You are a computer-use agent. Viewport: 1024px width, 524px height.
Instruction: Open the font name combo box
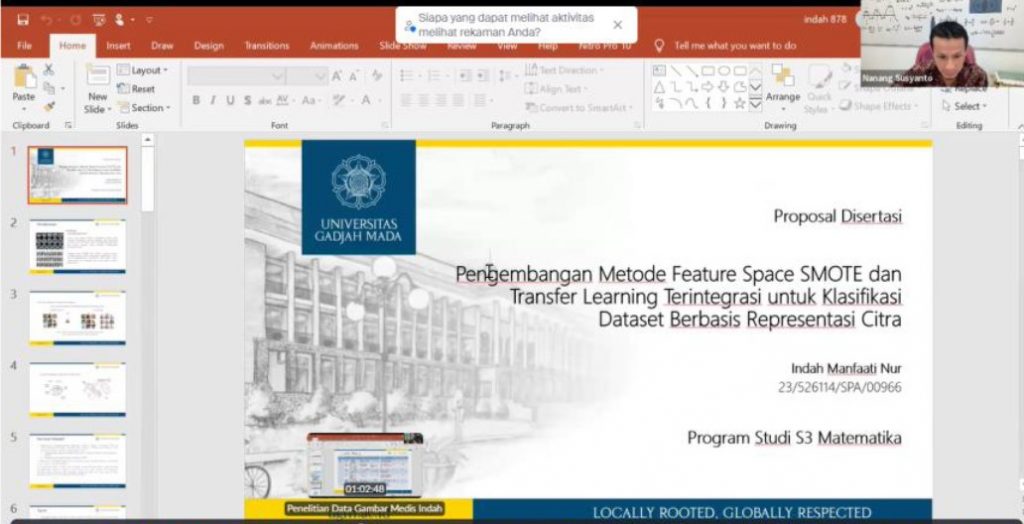click(x=236, y=76)
